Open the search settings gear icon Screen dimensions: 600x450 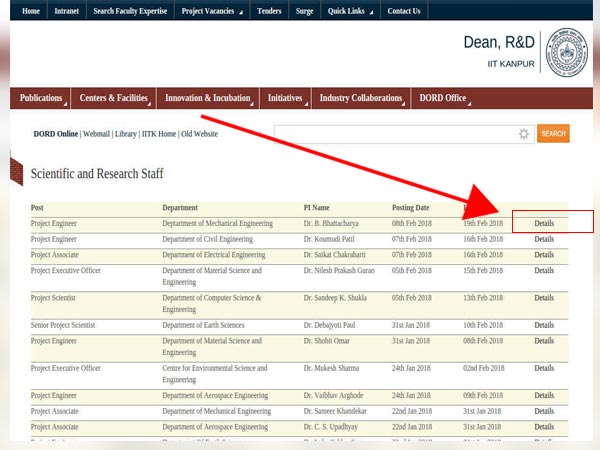click(x=524, y=134)
